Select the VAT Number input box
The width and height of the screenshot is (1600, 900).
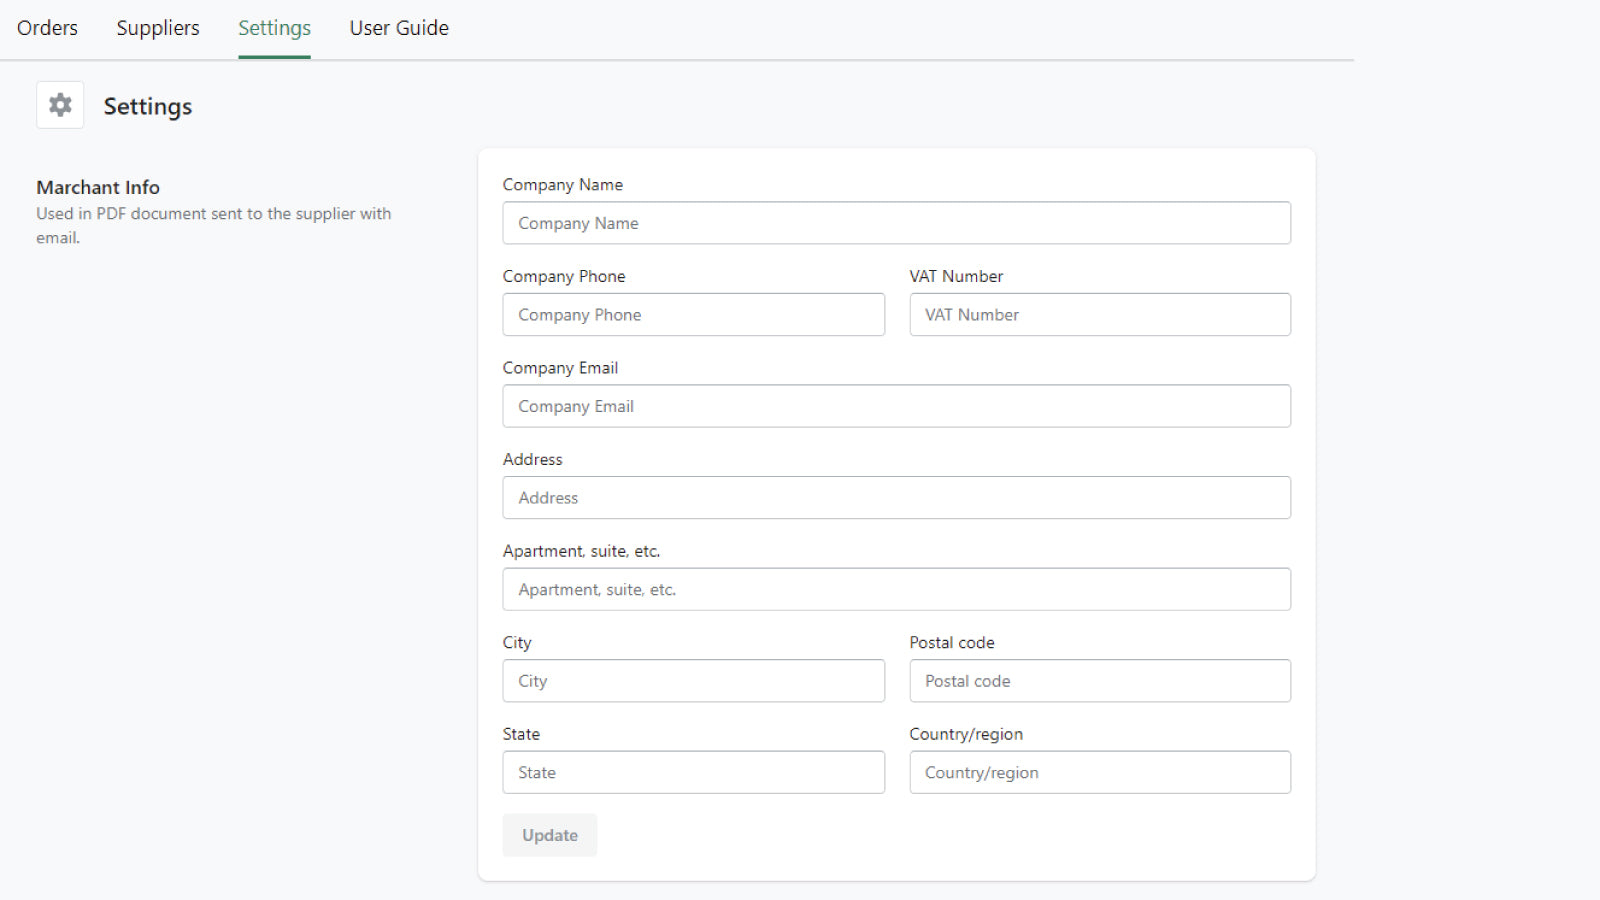pyautogui.click(x=1100, y=315)
